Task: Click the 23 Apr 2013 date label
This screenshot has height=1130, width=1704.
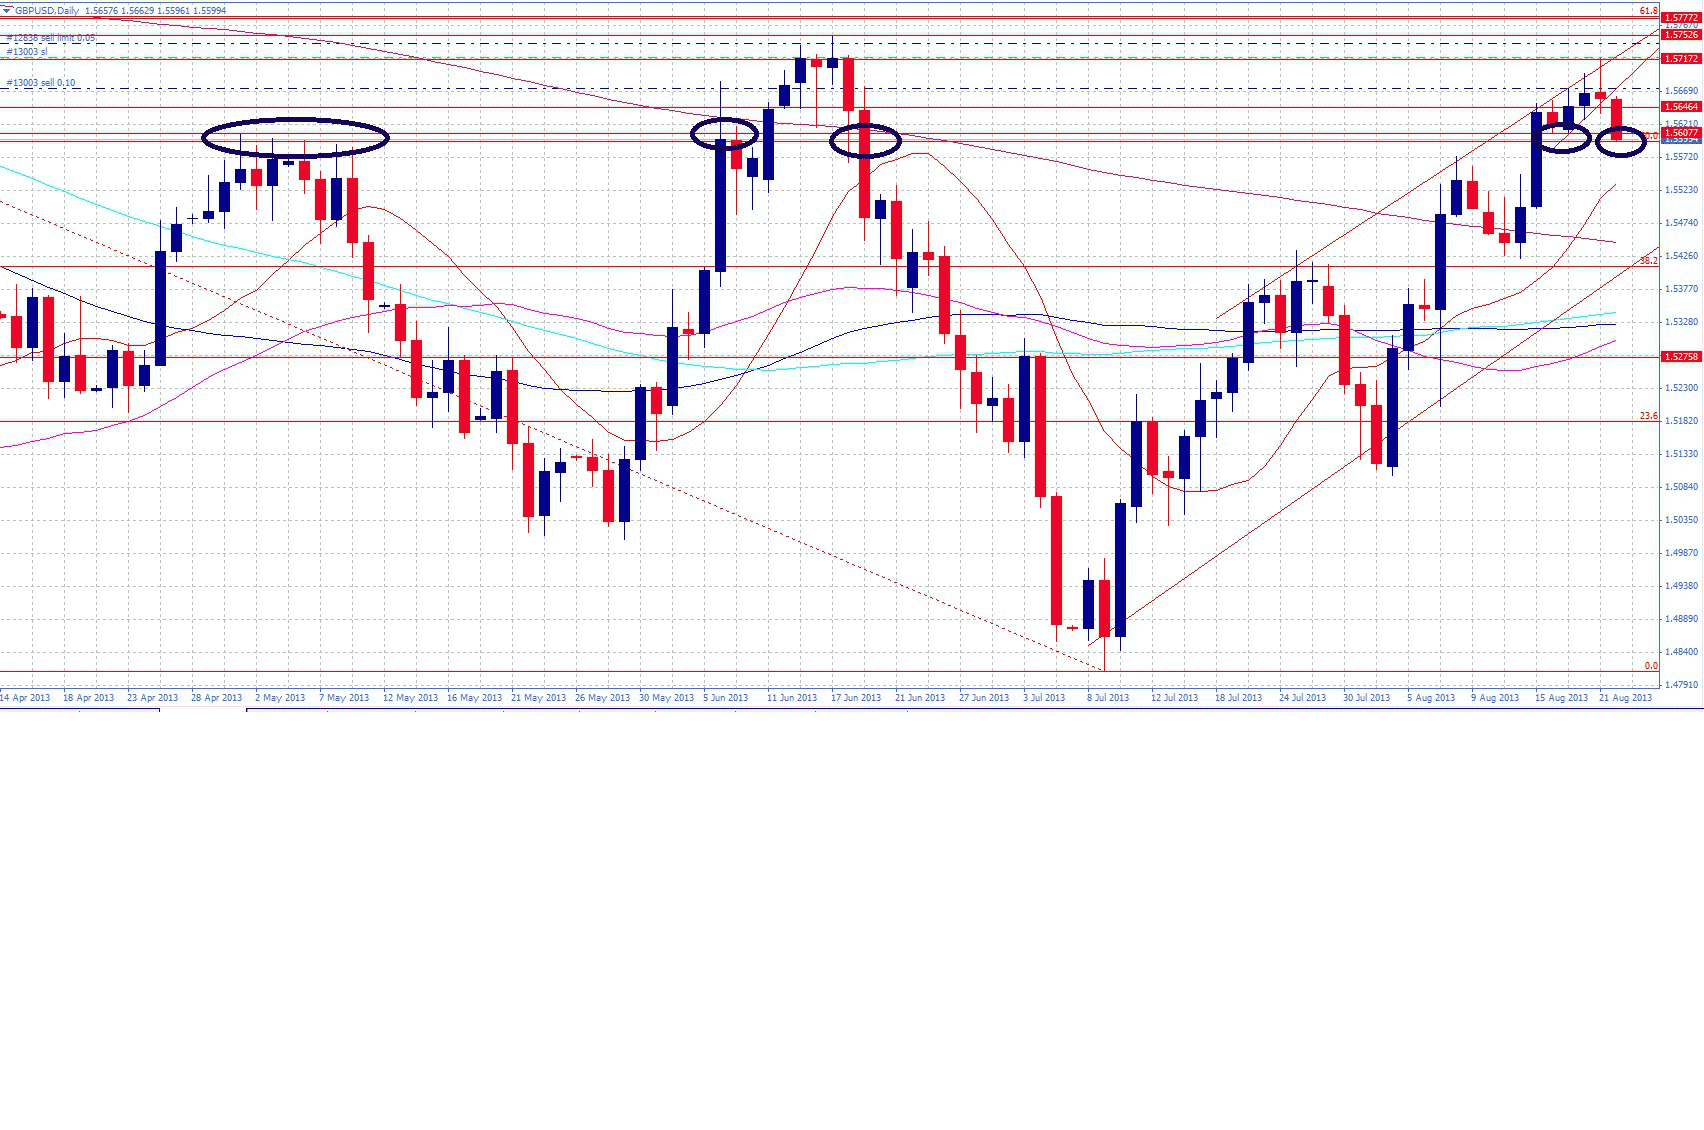Action: tap(153, 697)
